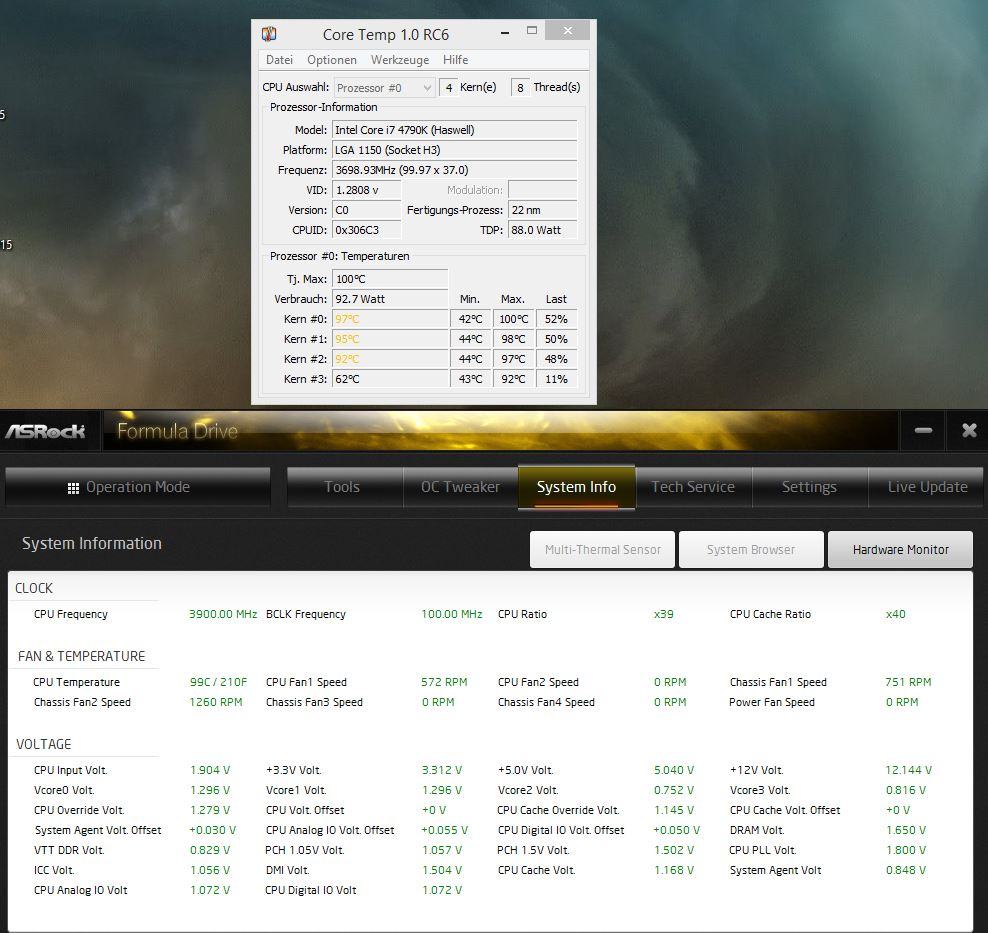Switch to the OC Tweaker tab
The width and height of the screenshot is (988, 933).
point(461,487)
